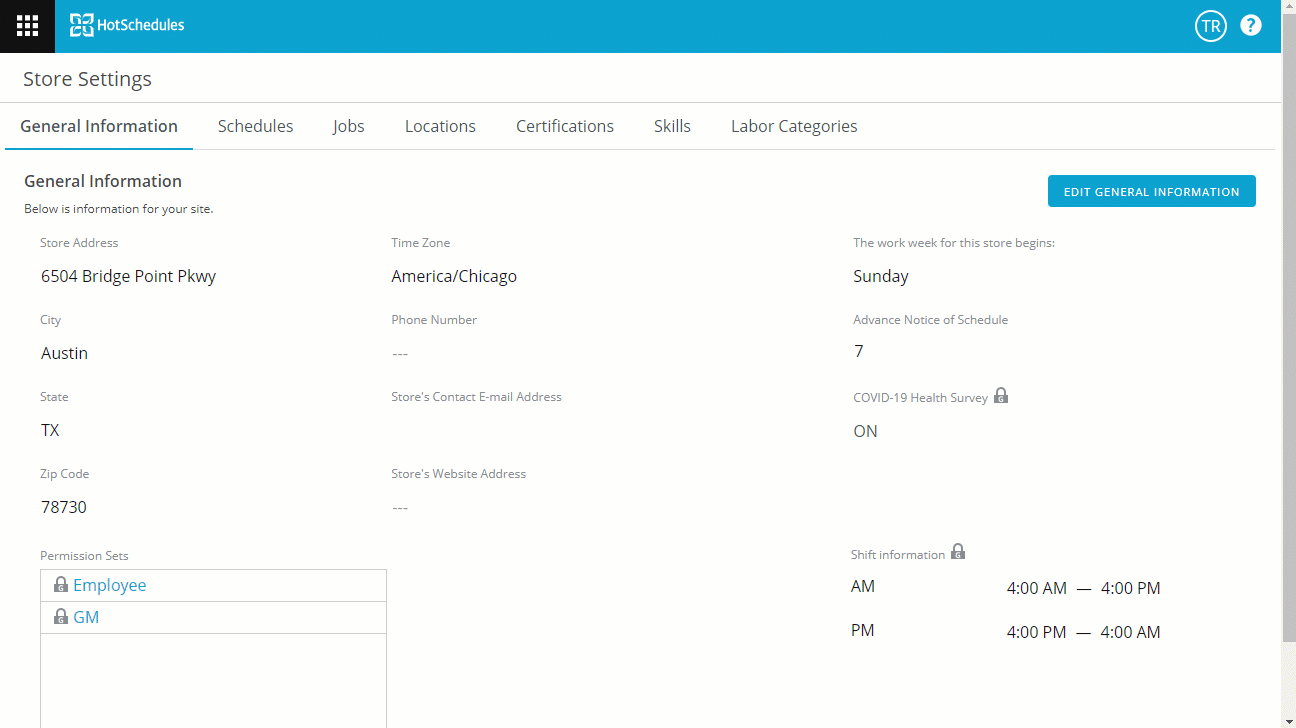Open the app launcher grid menu

click(27, 26)
